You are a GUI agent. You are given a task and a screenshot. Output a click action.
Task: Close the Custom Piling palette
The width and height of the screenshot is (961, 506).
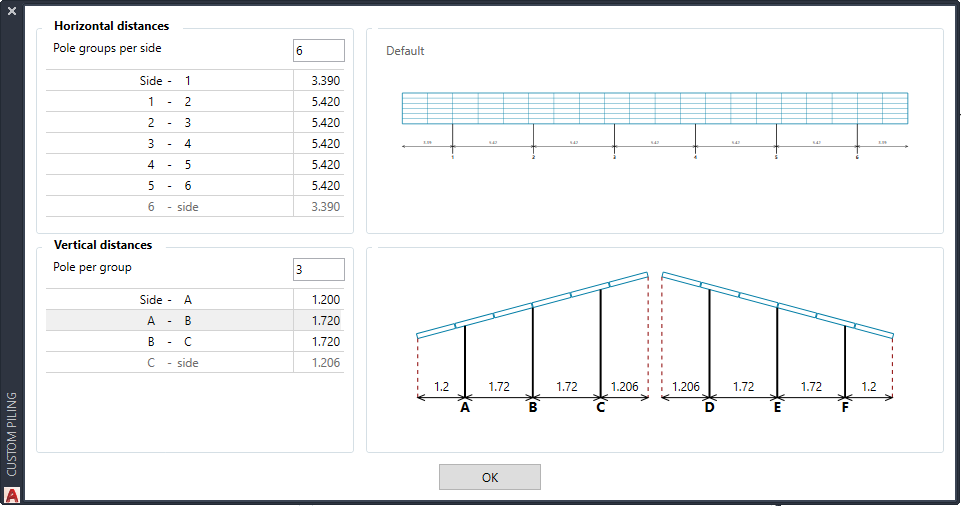[12, 12]
